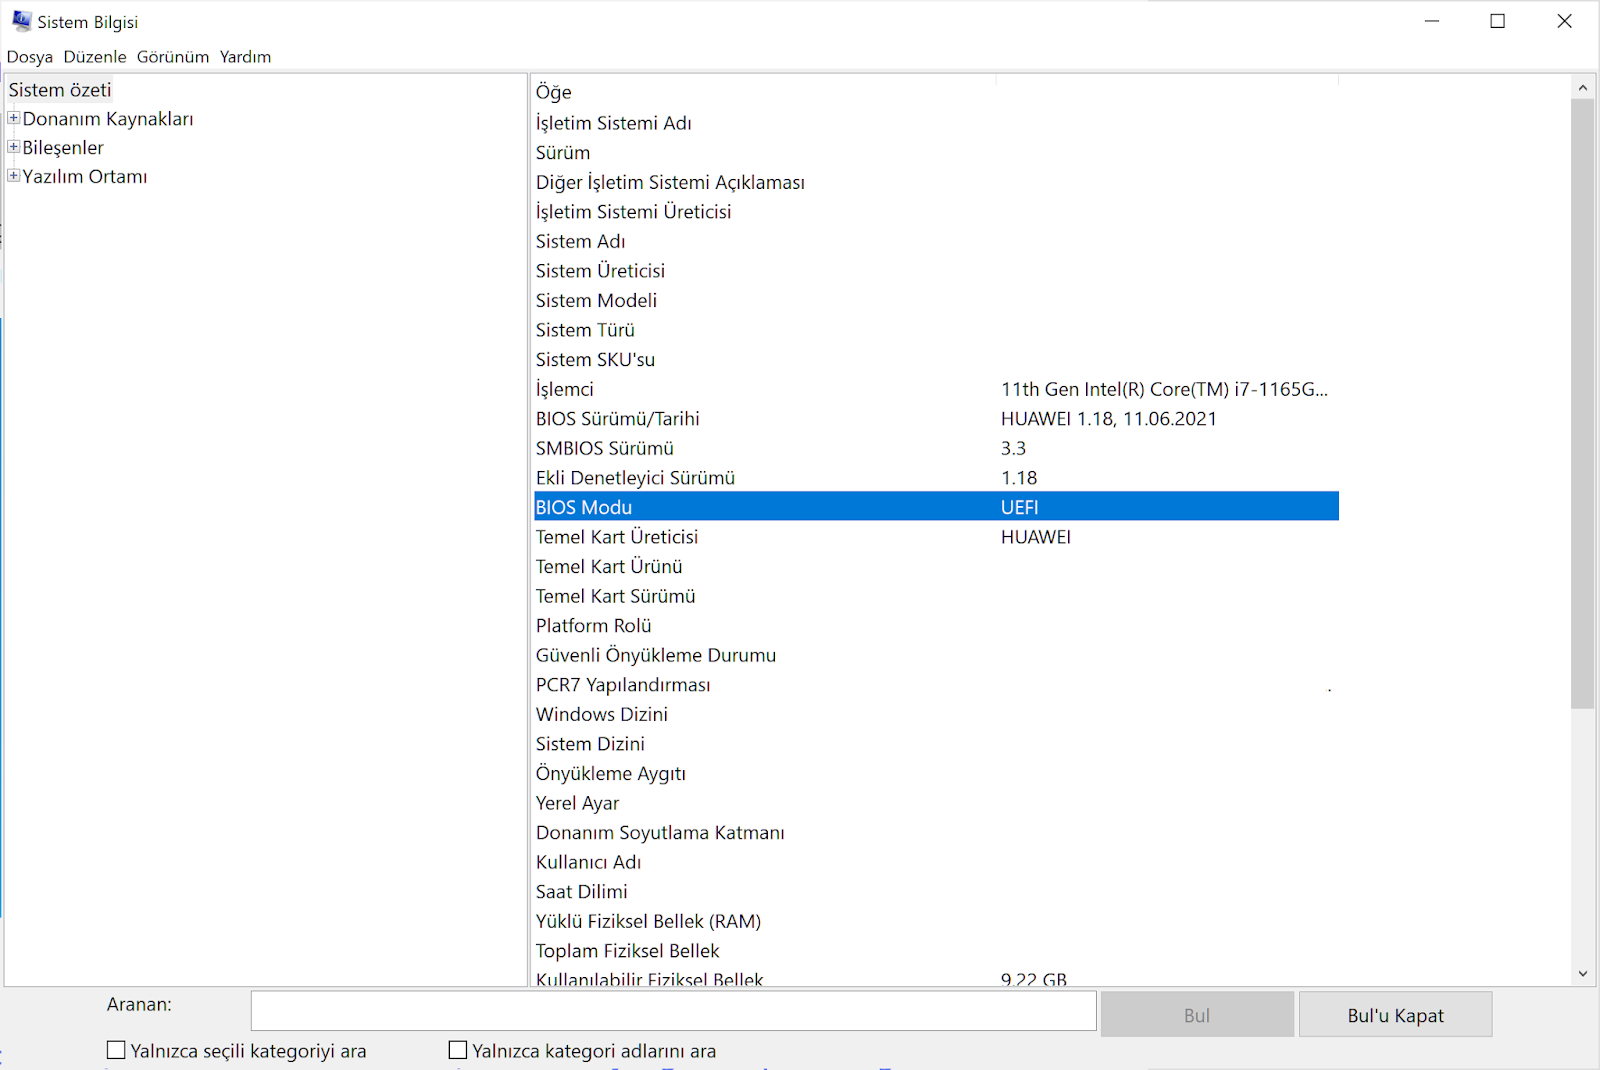
Task: Select Yüklü Fiziksel Bellek (RAM) row
Action: tap(937, 921)
